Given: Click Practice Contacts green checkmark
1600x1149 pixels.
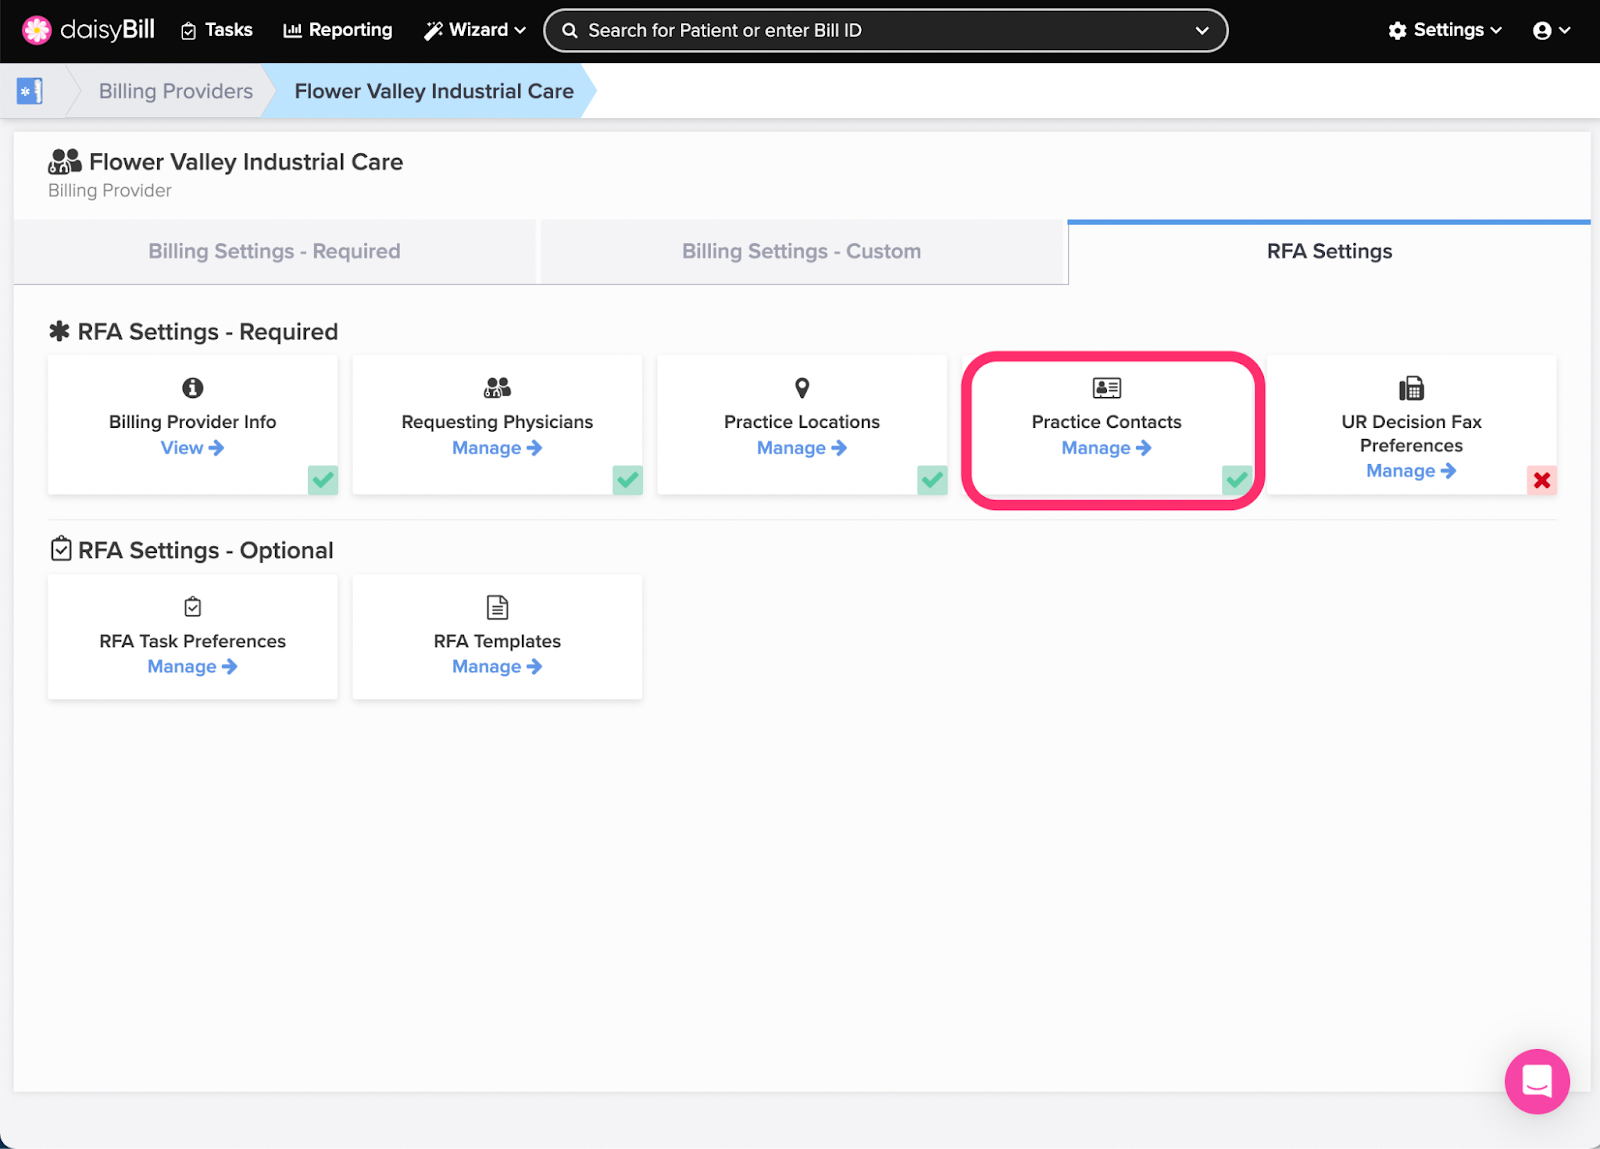Looking at the screenshot, I should [1237, 480].
